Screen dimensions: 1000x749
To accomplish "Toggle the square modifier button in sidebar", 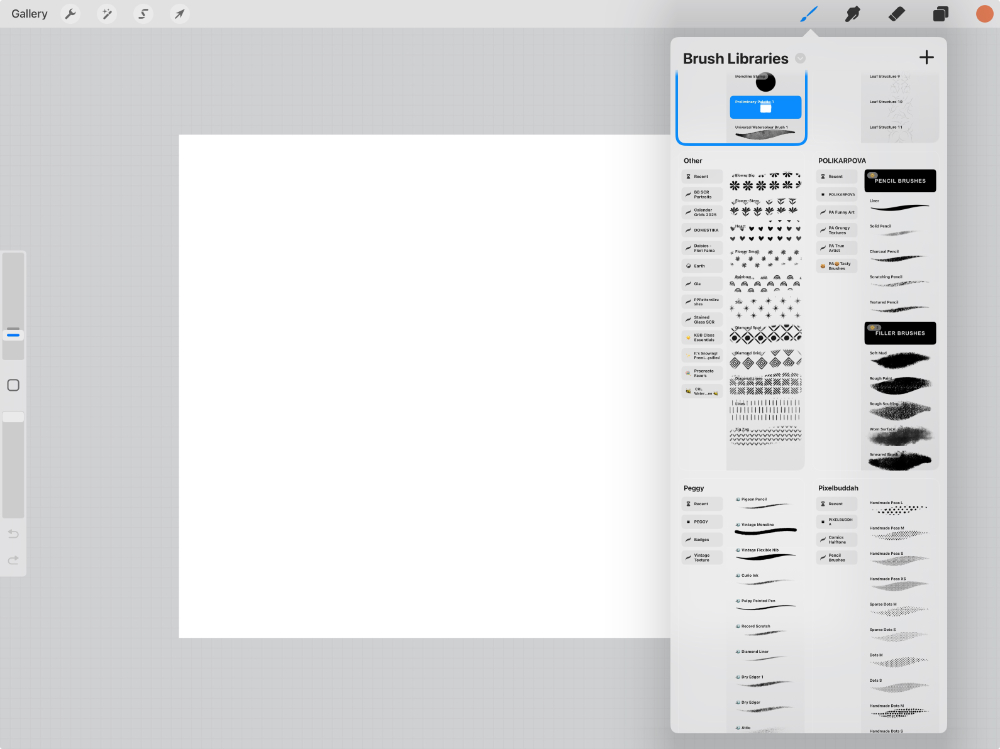I will tap(13, 385).
